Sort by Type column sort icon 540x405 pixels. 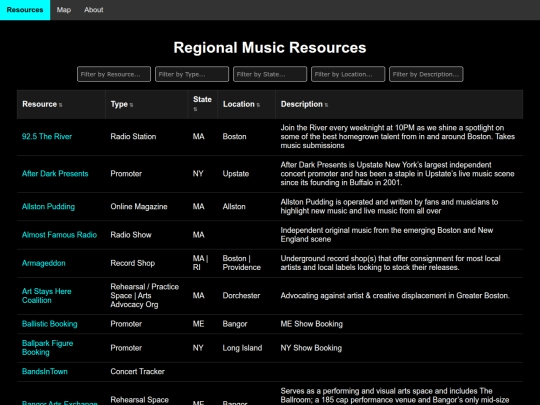point(131,105)
